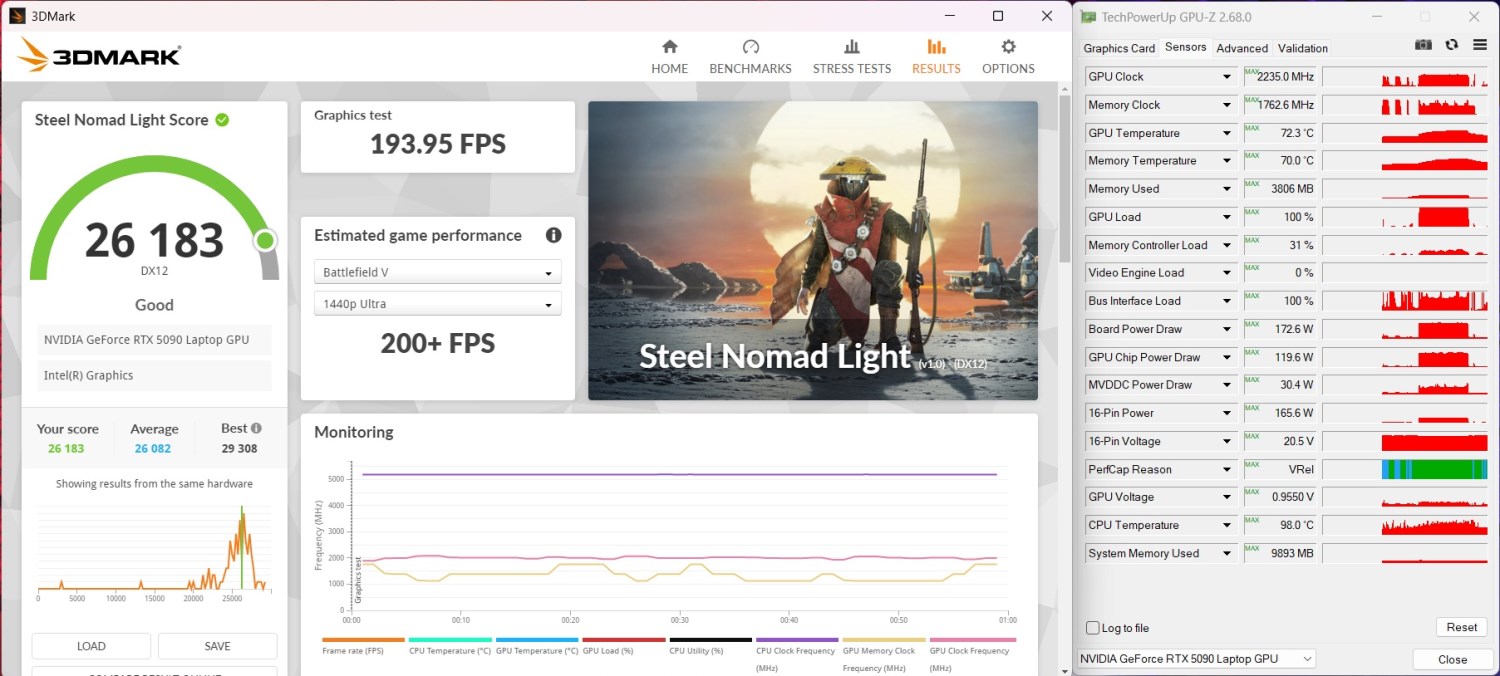Click the PerfCap Reason color bar graph

[x=1405, y=469]
